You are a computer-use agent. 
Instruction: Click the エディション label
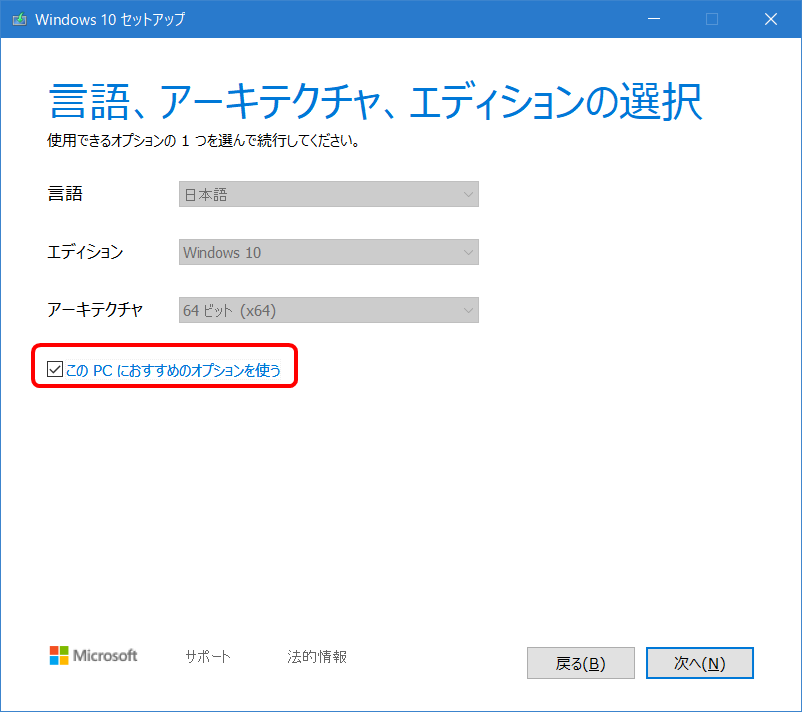click(x=85, y=252)
